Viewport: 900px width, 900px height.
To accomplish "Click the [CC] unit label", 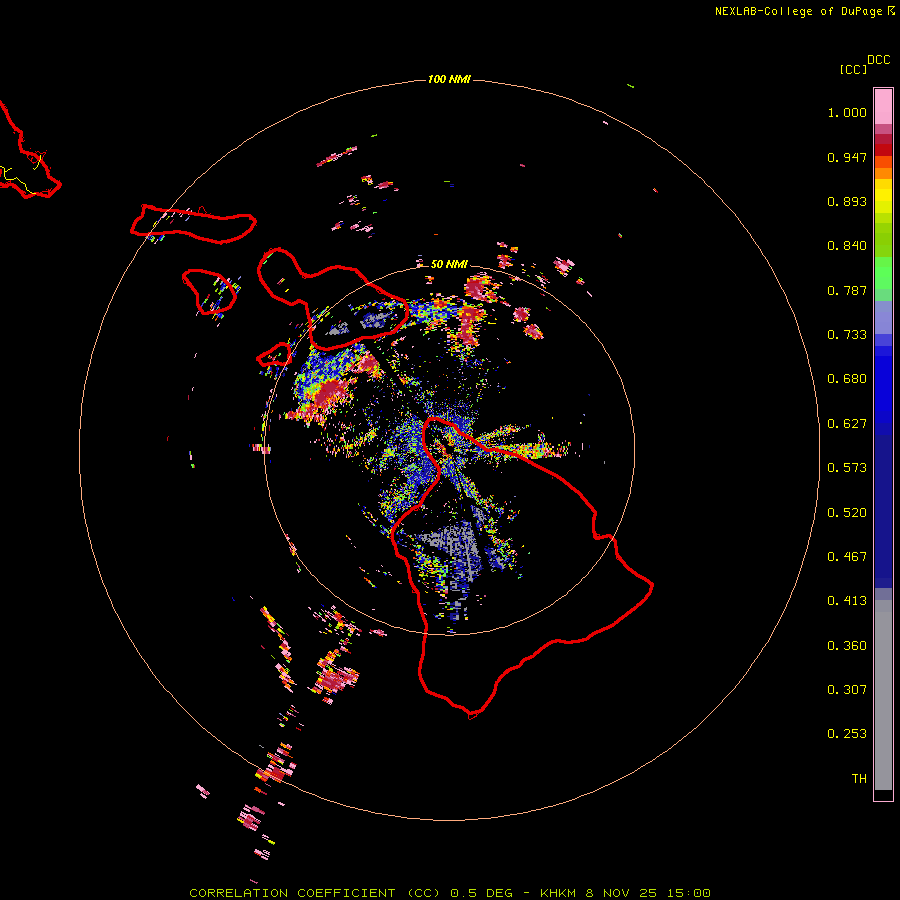I will (x=853, y=69).
